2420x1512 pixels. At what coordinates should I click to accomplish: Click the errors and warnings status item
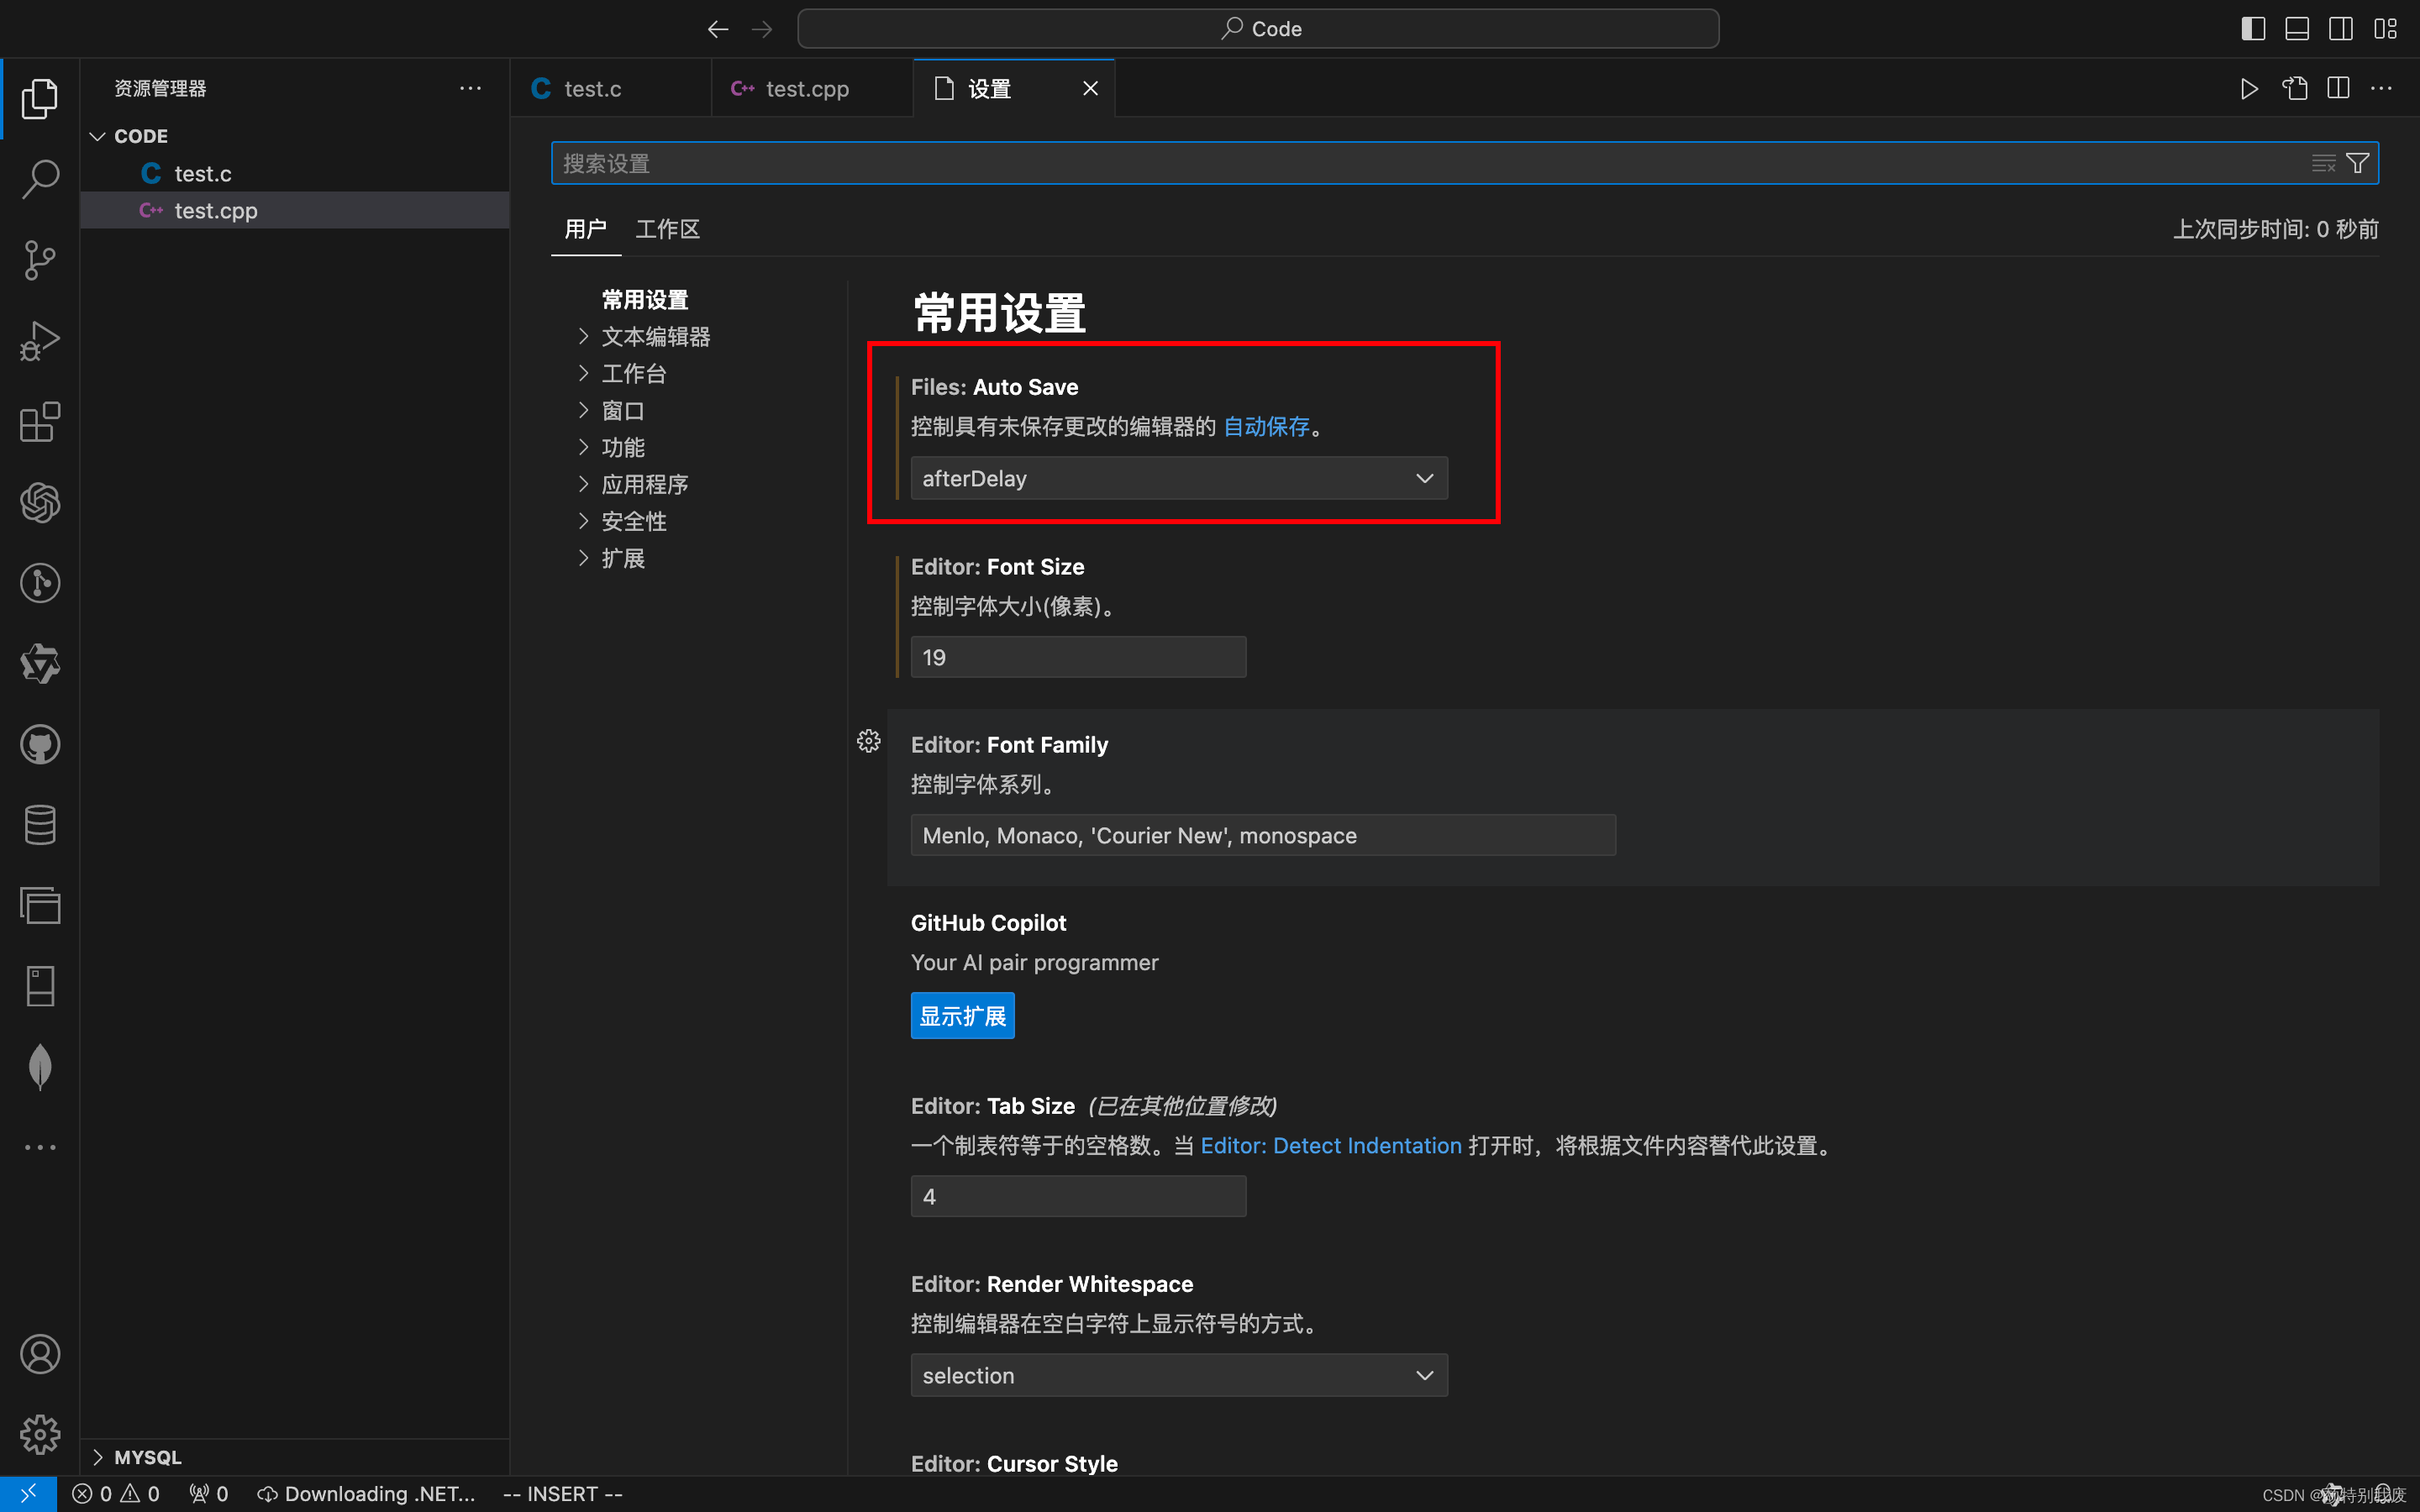pos(116,1494)
